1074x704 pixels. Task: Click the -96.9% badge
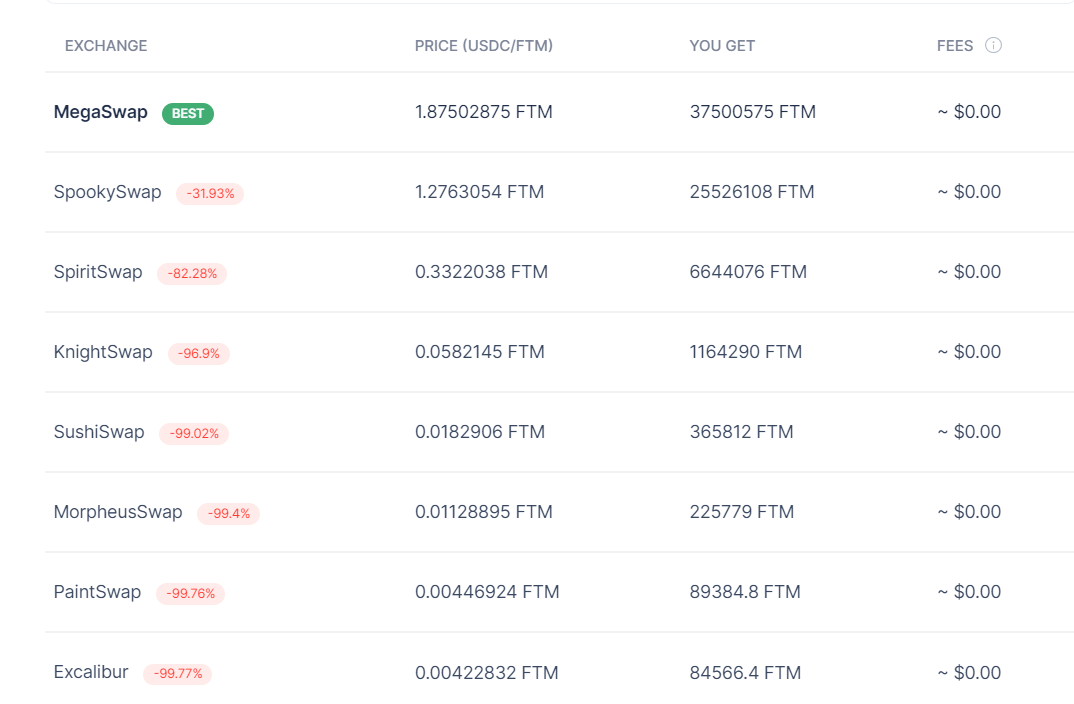[199, 354]
